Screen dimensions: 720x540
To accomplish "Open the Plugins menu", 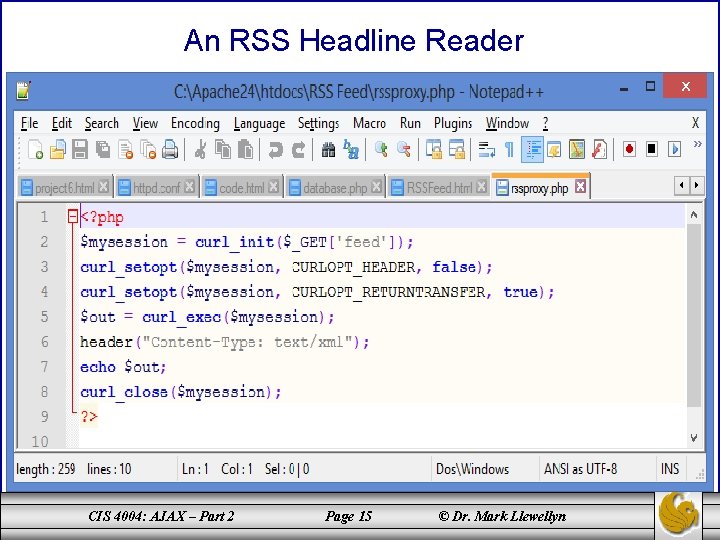I will 453,123.
